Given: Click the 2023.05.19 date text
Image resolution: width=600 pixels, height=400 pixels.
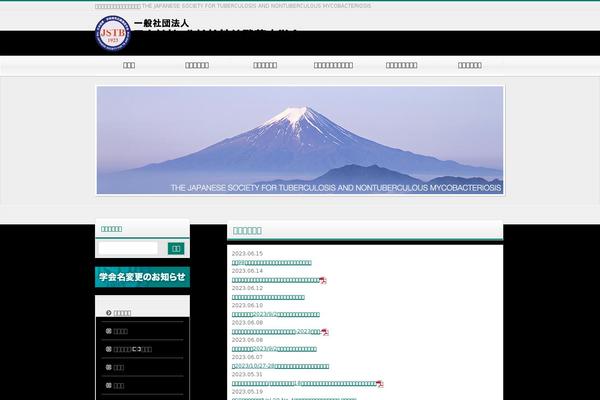Looking at the screenshot, I should point(247,392).
